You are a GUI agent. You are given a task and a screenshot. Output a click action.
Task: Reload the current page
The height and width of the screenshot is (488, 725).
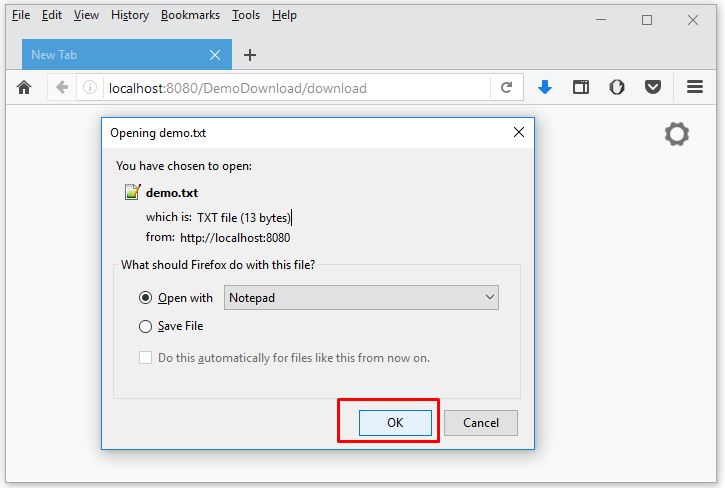[507, 87]
